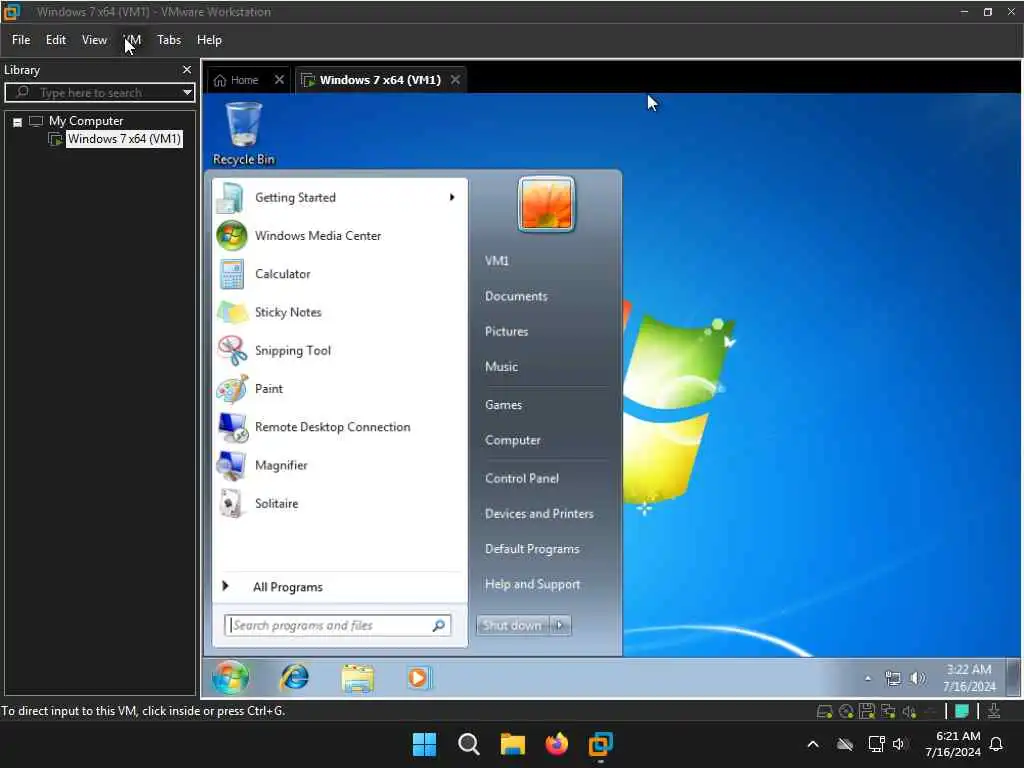Viewport: 1024px width, 768px height.
Task: Open Sticky Notes from Start menu
Action: point(340,312)
